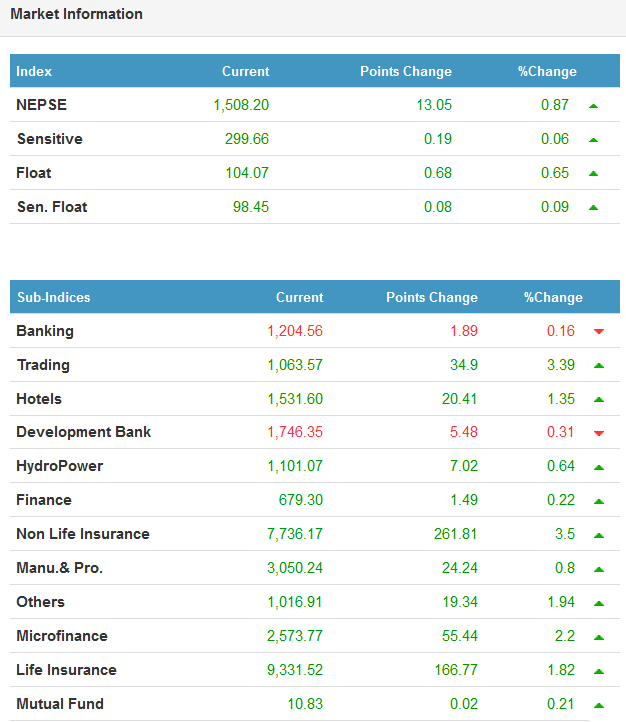Screen dimensions: 626x722
Task: Click the red down arrow in Development Bank row
Action: pos(599,433)
